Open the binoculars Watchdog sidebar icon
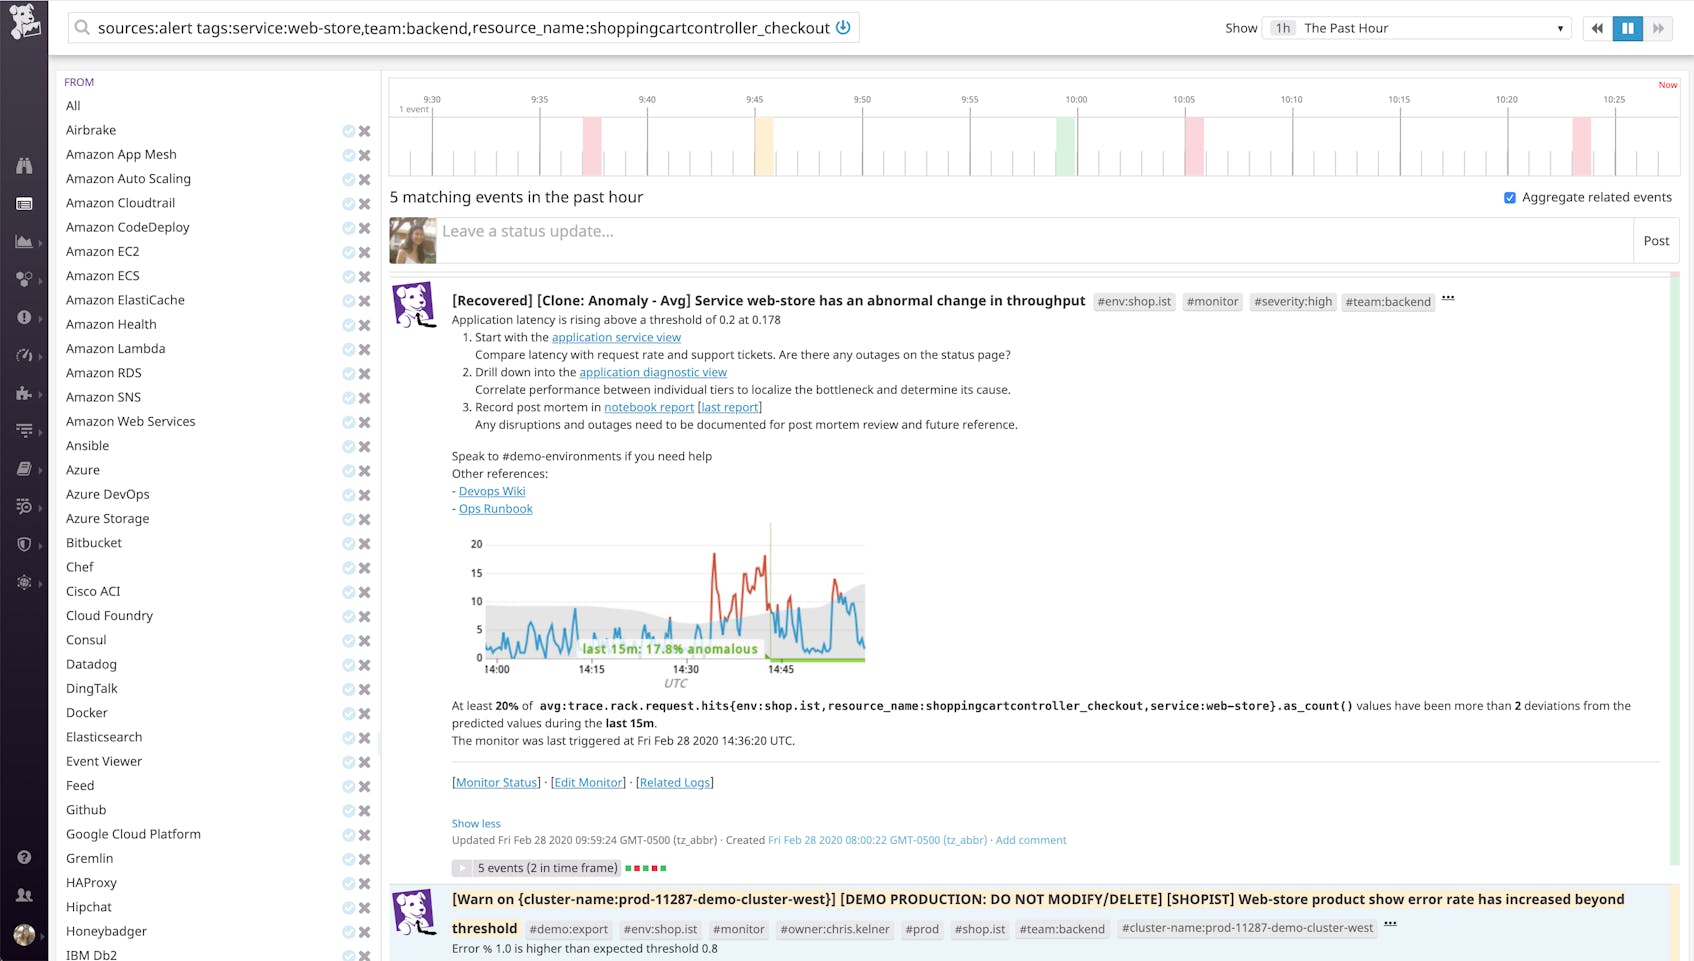Screen dimensions: 1694x961 coord(24,166)
